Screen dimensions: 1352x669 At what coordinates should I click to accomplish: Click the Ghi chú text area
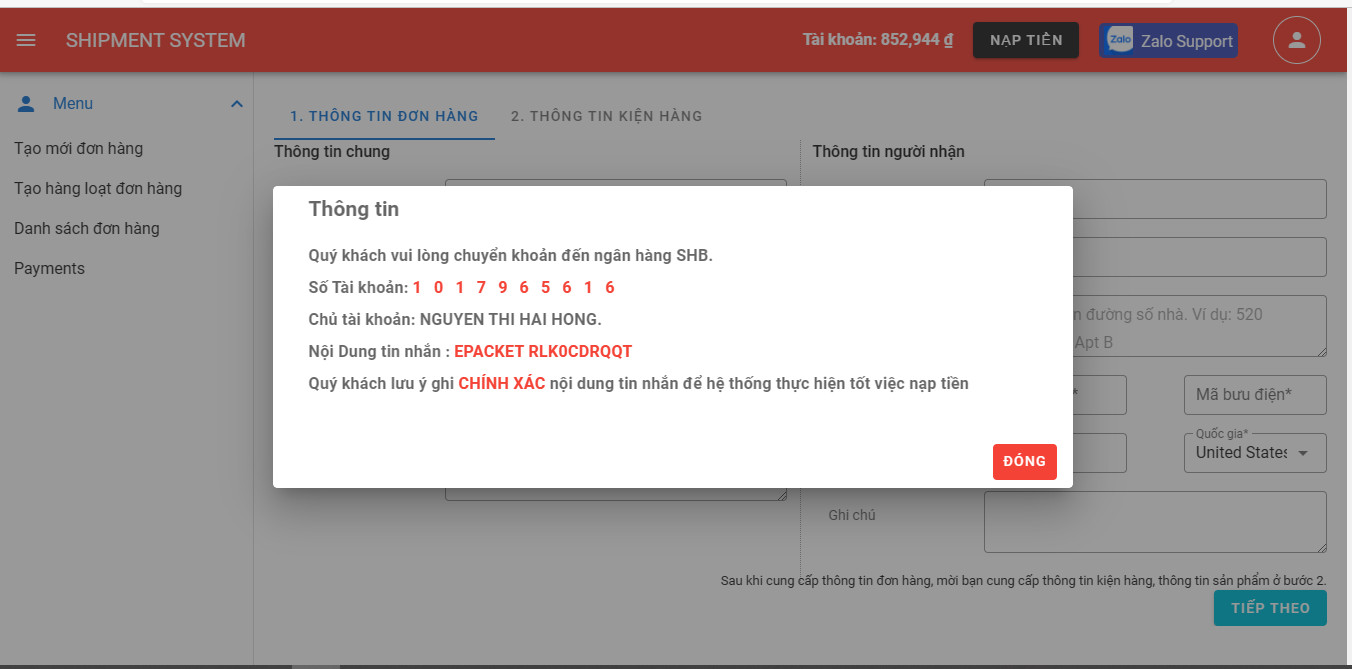click(1154, 521)
